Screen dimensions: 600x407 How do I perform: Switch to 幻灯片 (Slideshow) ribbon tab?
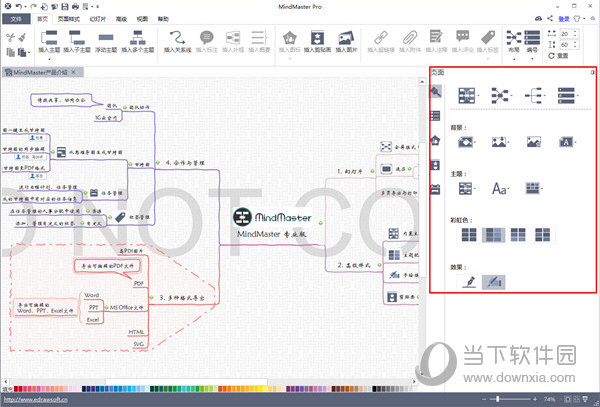click(98, 19)
